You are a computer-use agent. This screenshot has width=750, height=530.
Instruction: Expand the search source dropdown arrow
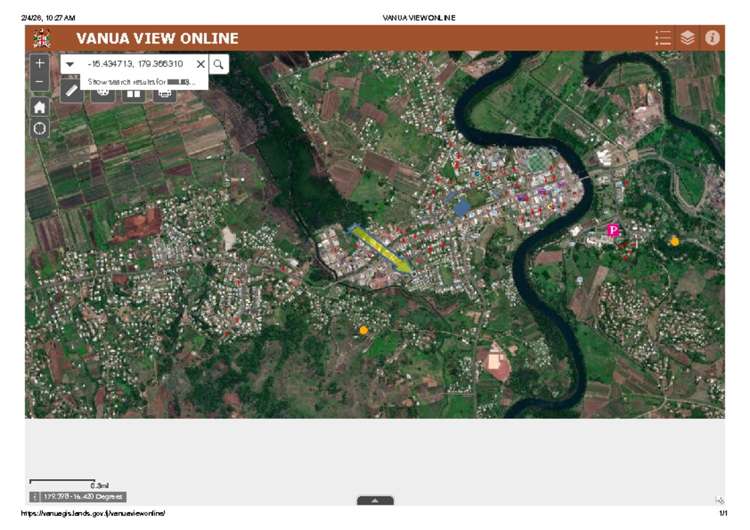(70, 64)
